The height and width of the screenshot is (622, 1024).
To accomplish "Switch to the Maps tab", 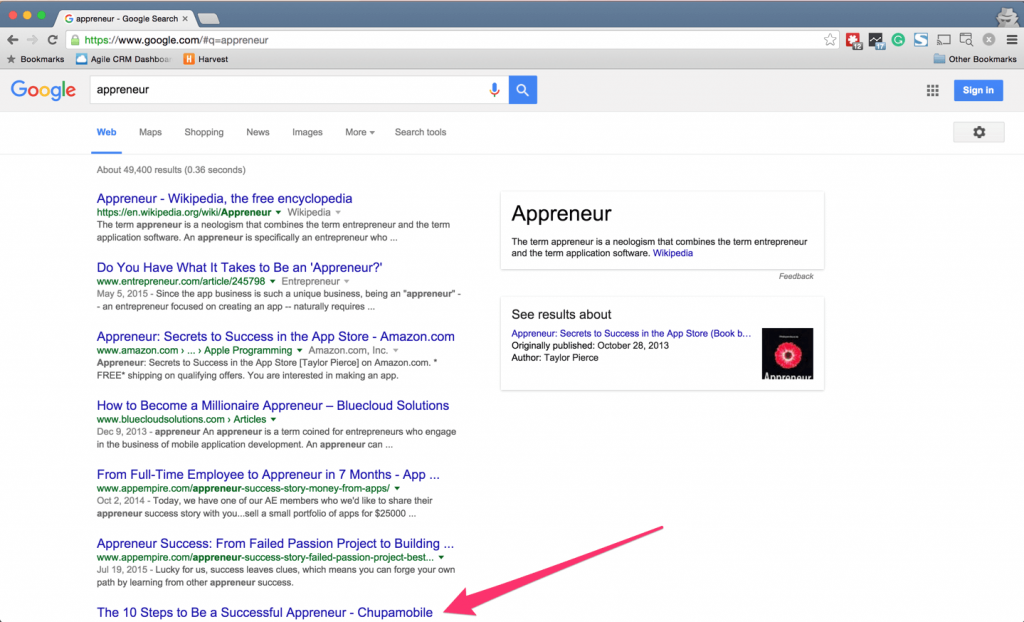I will (150, 132).
